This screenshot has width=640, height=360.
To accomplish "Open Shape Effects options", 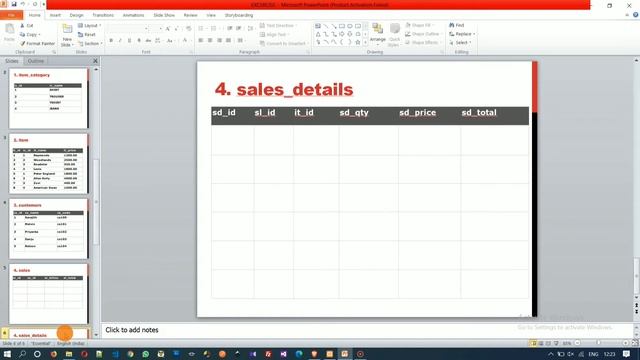I will 422,42.
